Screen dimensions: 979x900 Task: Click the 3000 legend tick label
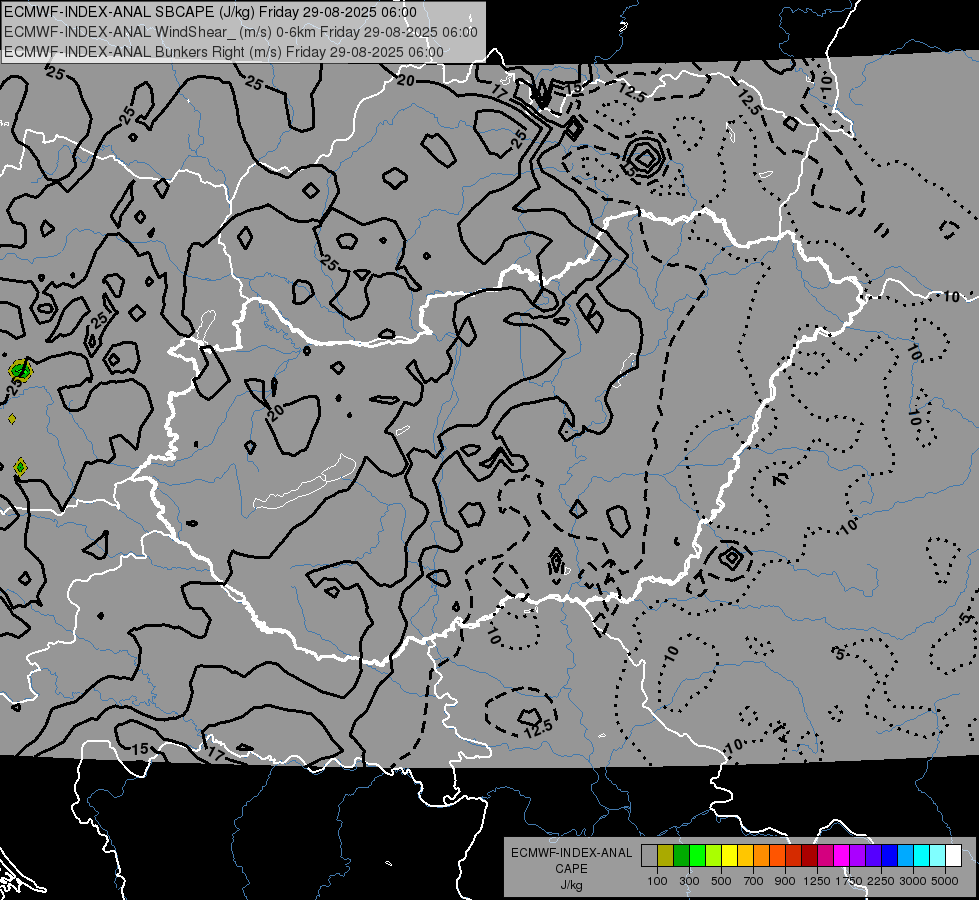click(913, 881)
